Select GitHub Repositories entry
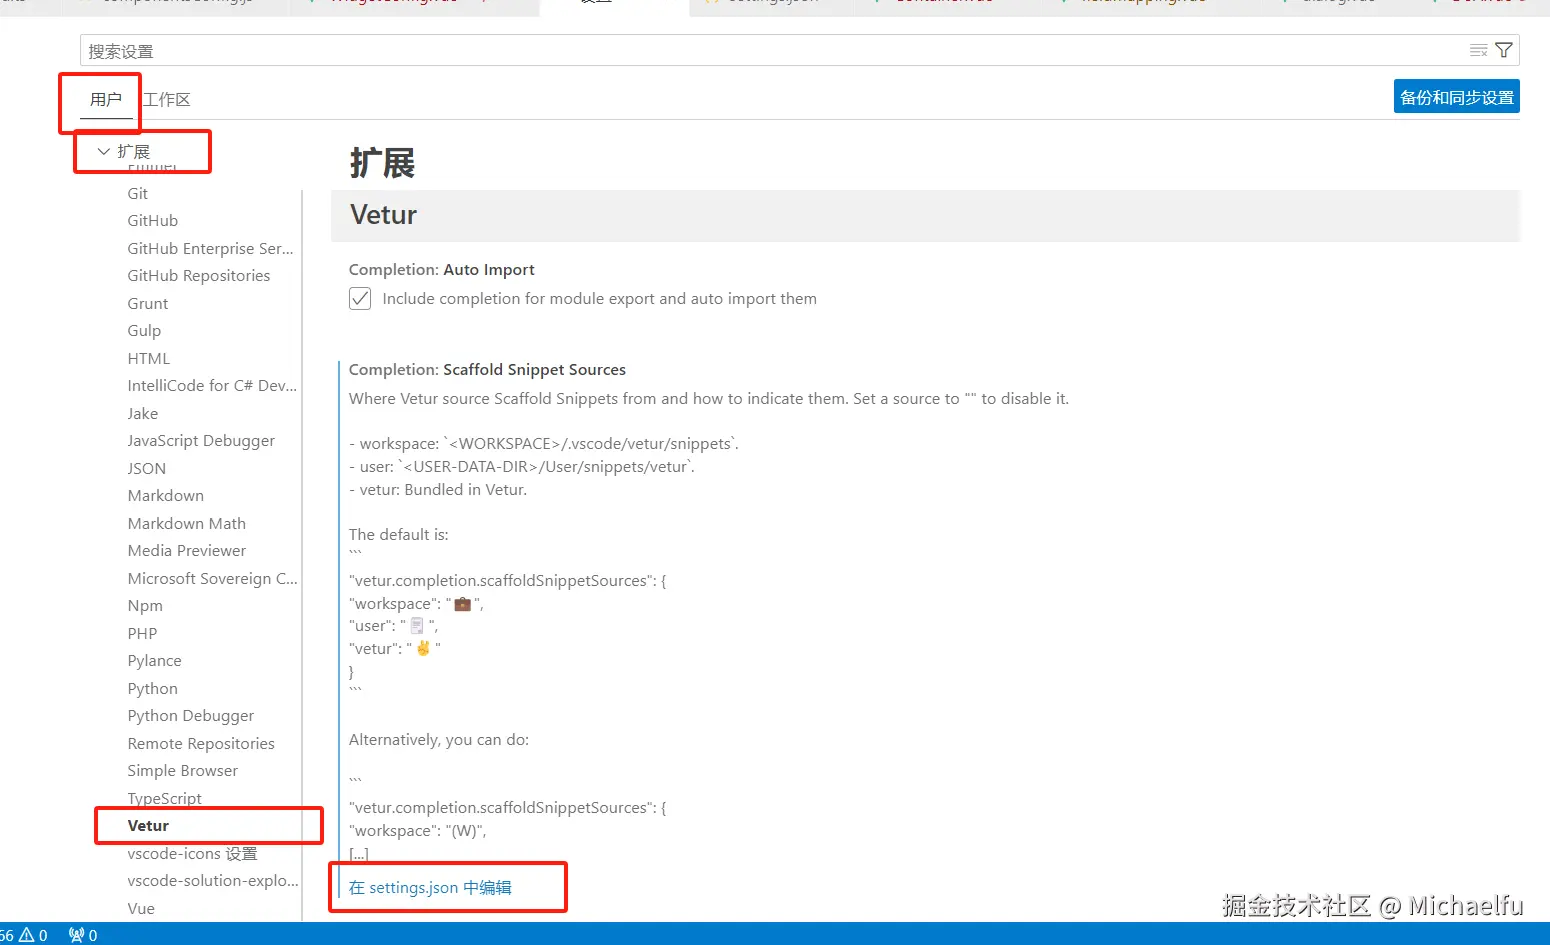This screenshot has height=945, width=1550. [199, 276]
